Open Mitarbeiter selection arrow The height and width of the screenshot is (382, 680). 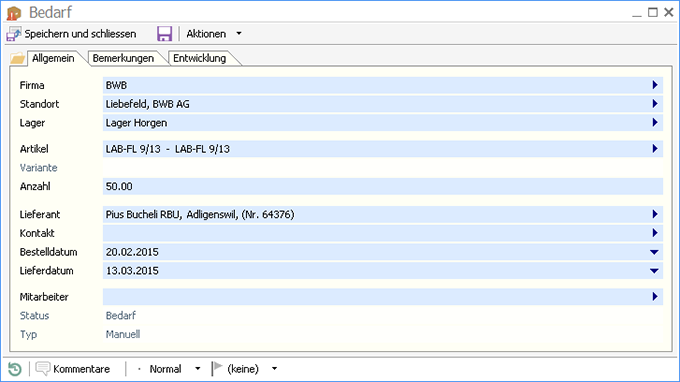coord(655,297)
